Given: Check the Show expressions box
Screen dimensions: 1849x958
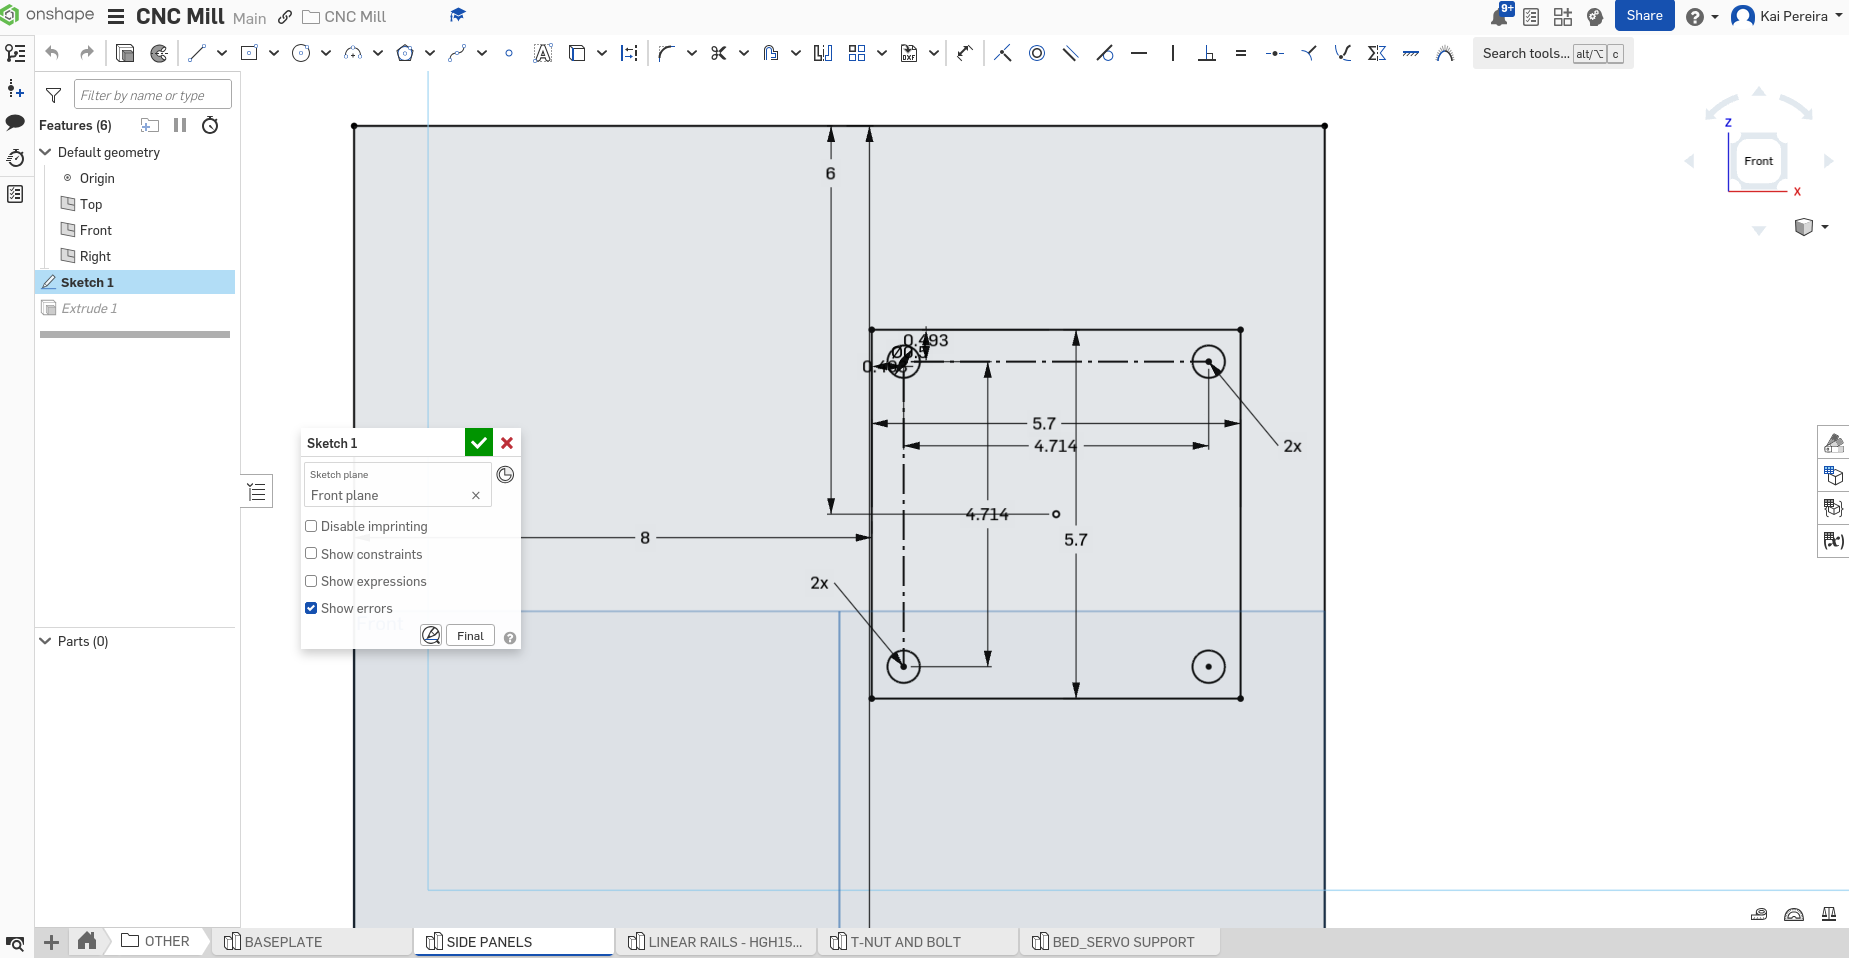Looking at the screenshot, I should [311, 581].
